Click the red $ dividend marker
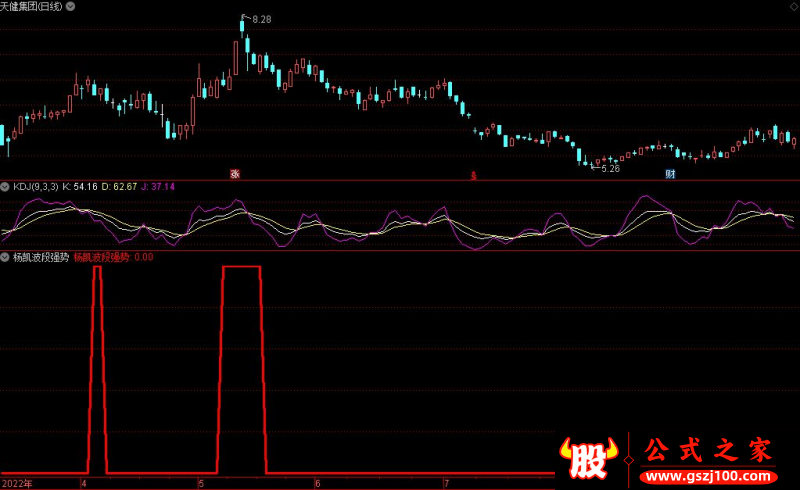Screen dimensions: 800x490 pyautogui.click(x=473, y=176)
